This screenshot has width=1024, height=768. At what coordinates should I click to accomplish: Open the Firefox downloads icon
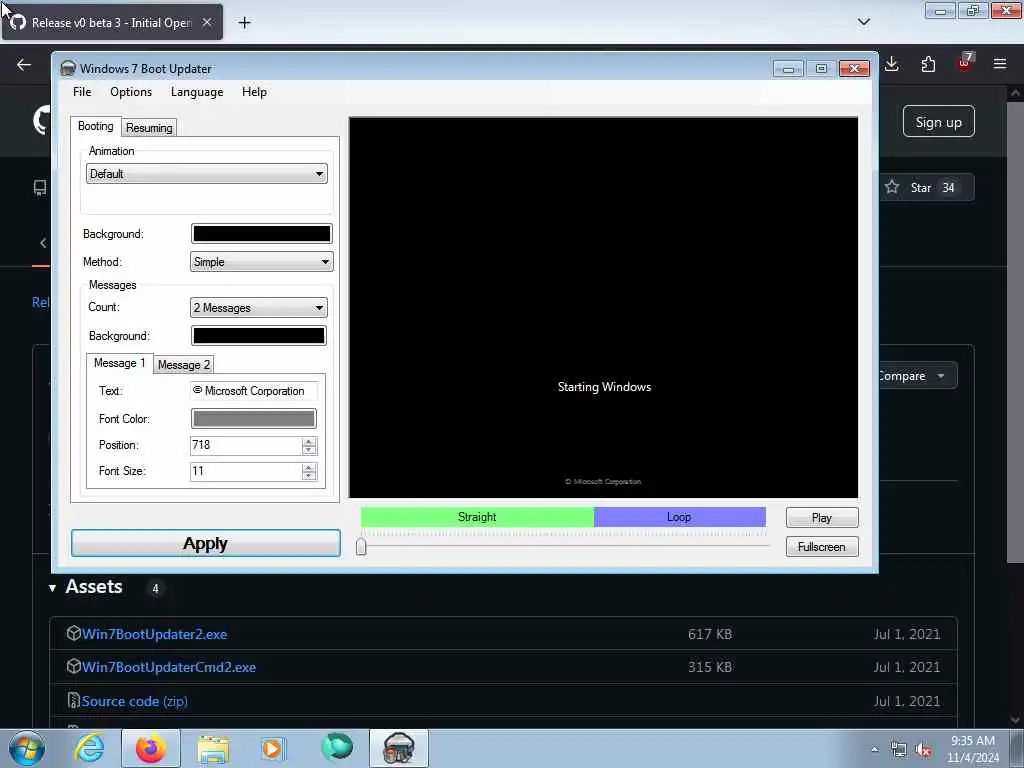[891, 64]
